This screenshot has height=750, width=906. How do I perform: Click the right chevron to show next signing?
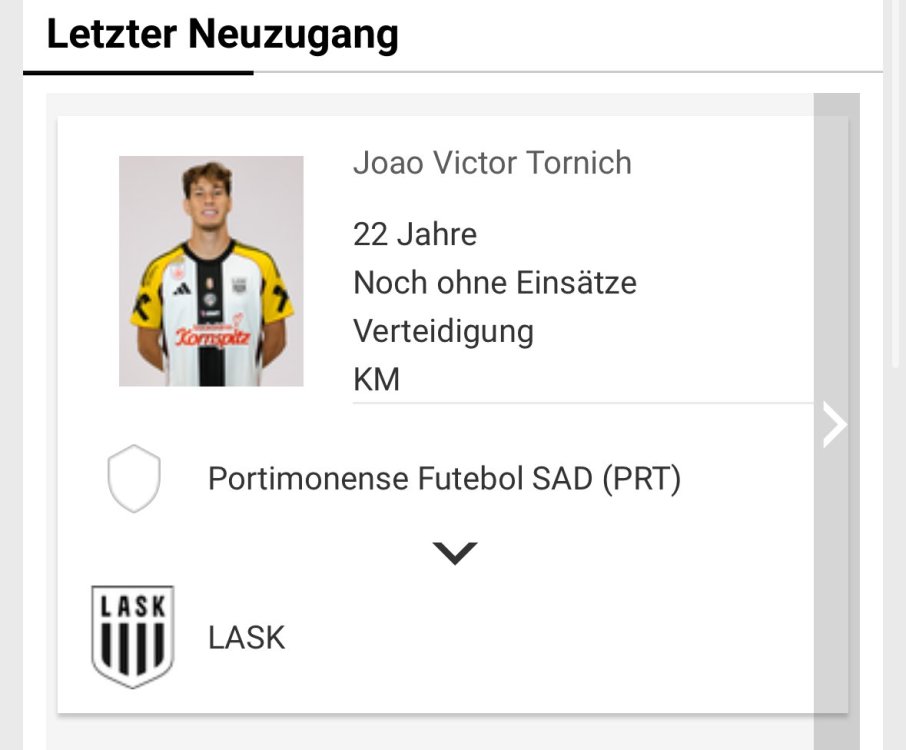tap(834, 425)
